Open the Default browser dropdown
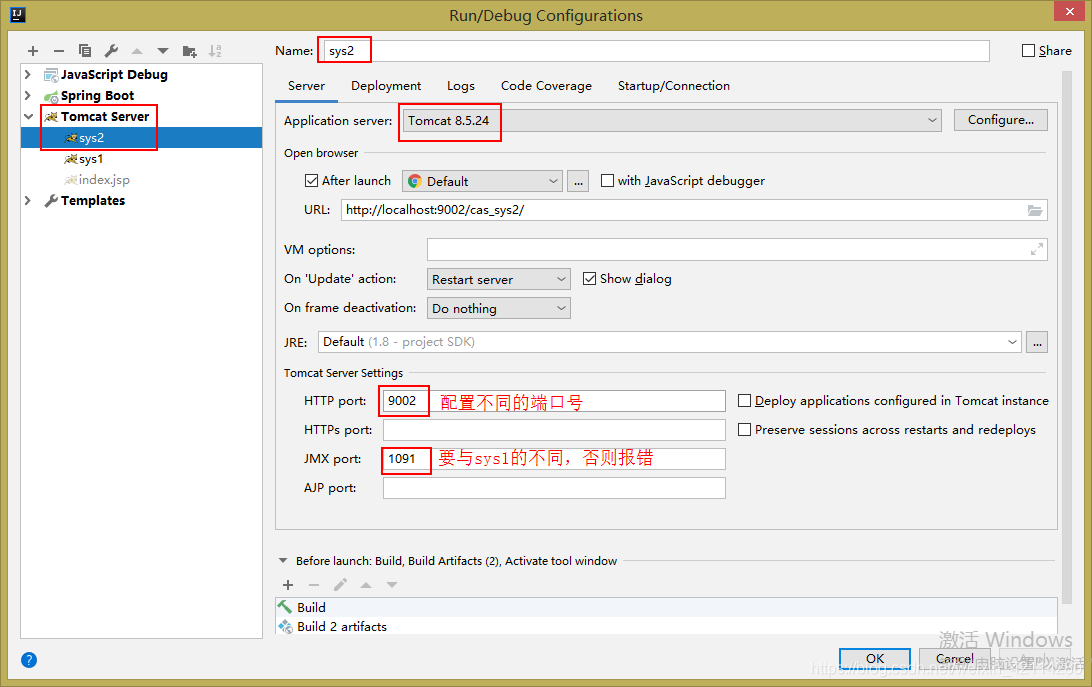Viewport: 1092px width, 687px height. tap(482, 181)
